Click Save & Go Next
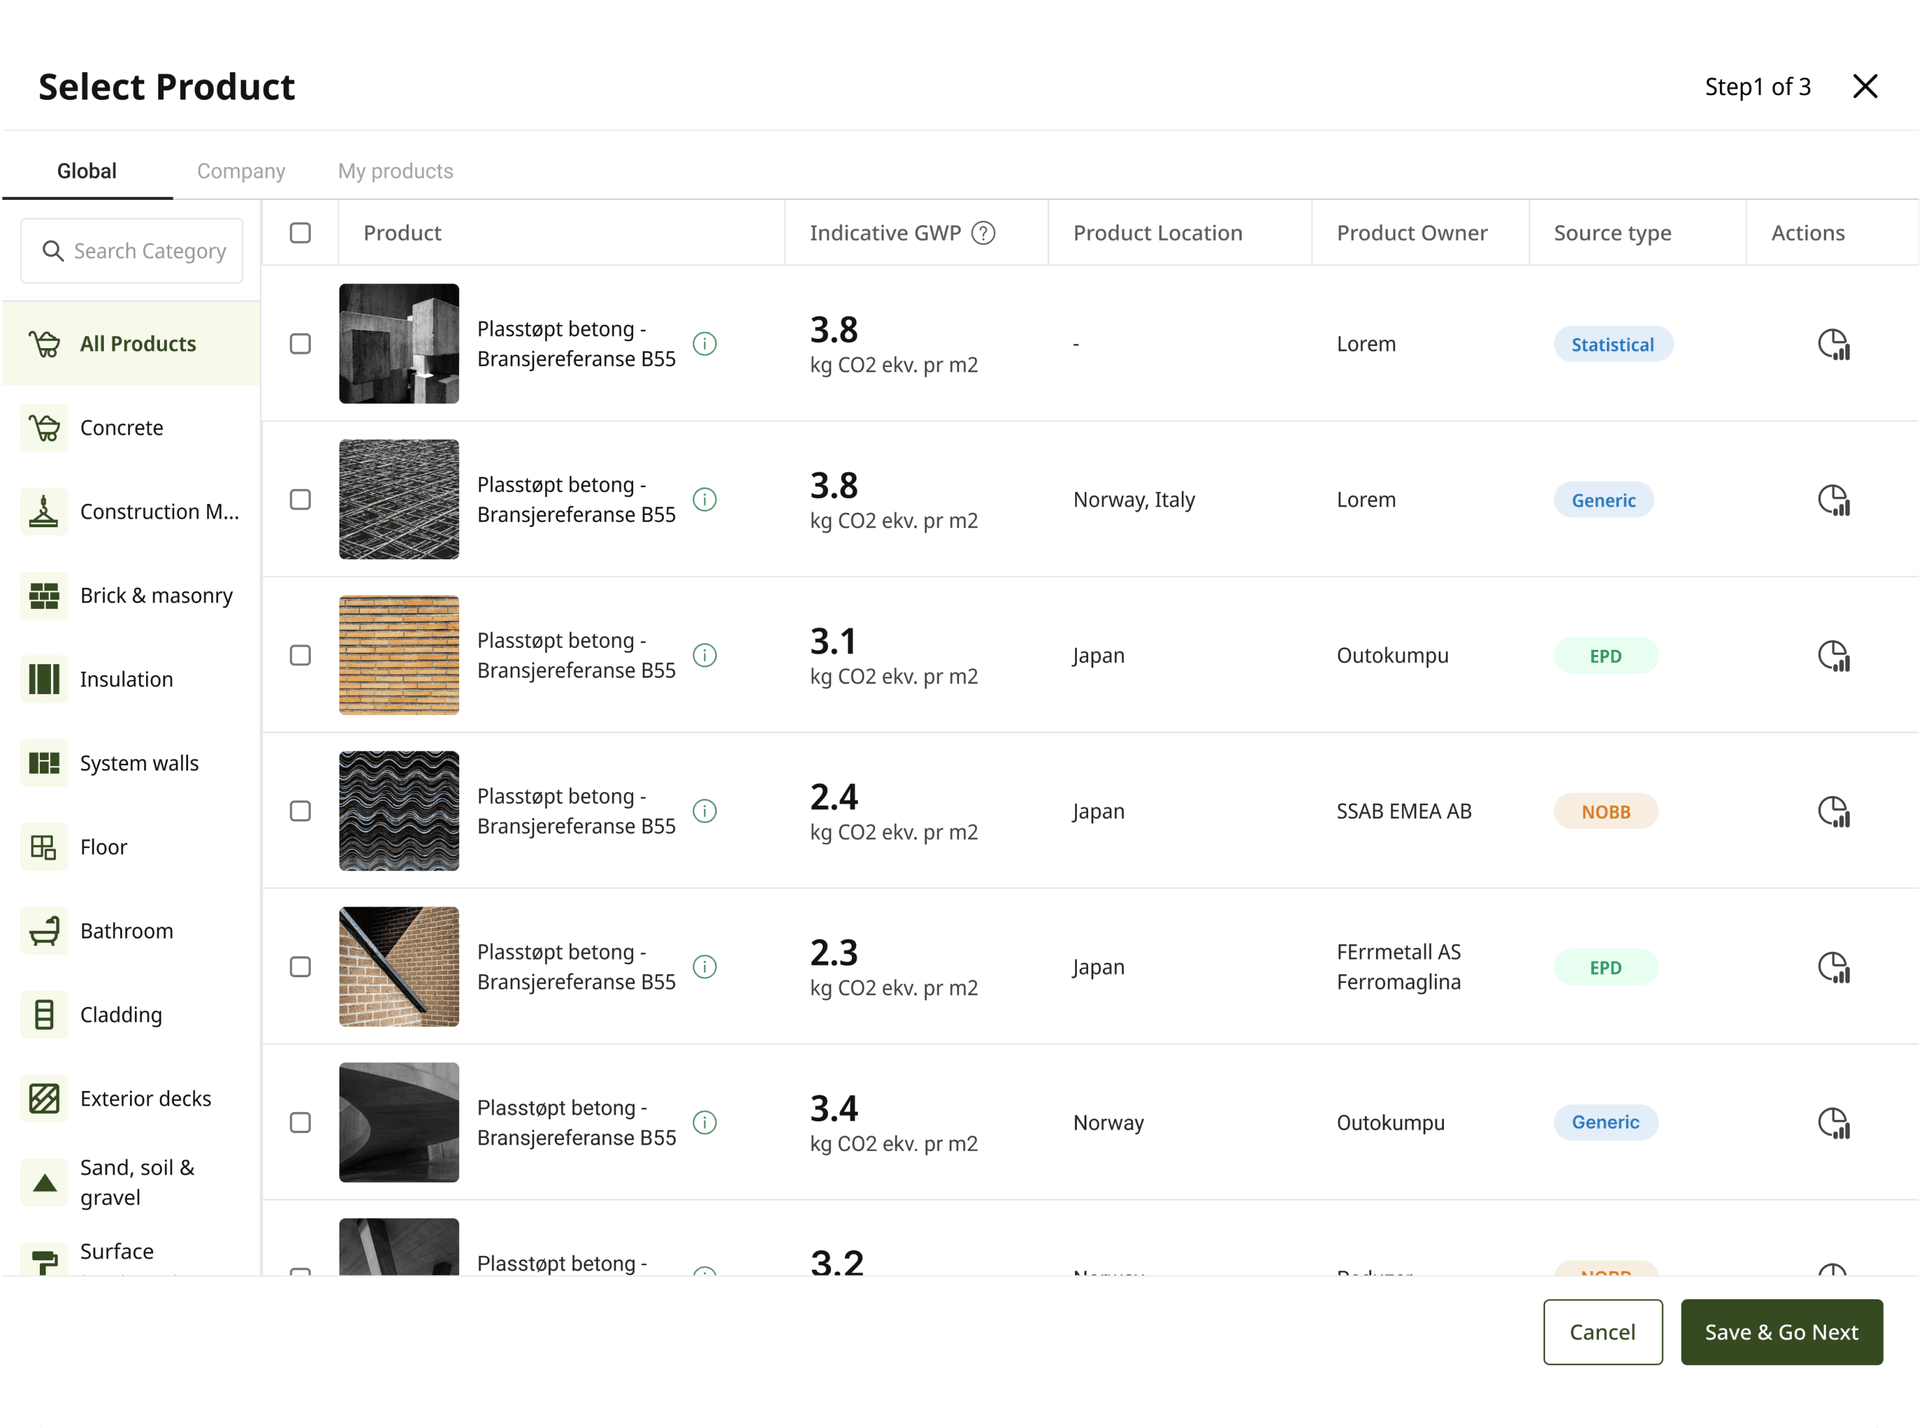The width and height of the screenshot is (1920, 1428). 1781,1332
